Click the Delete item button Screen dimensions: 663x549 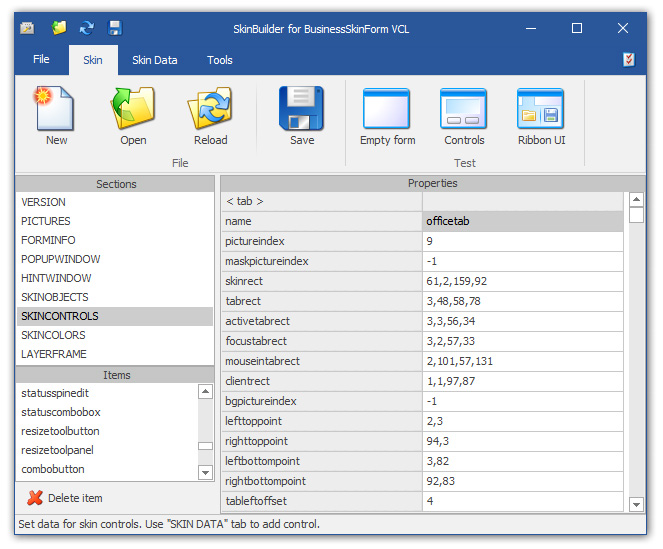(x=66, y=498)
